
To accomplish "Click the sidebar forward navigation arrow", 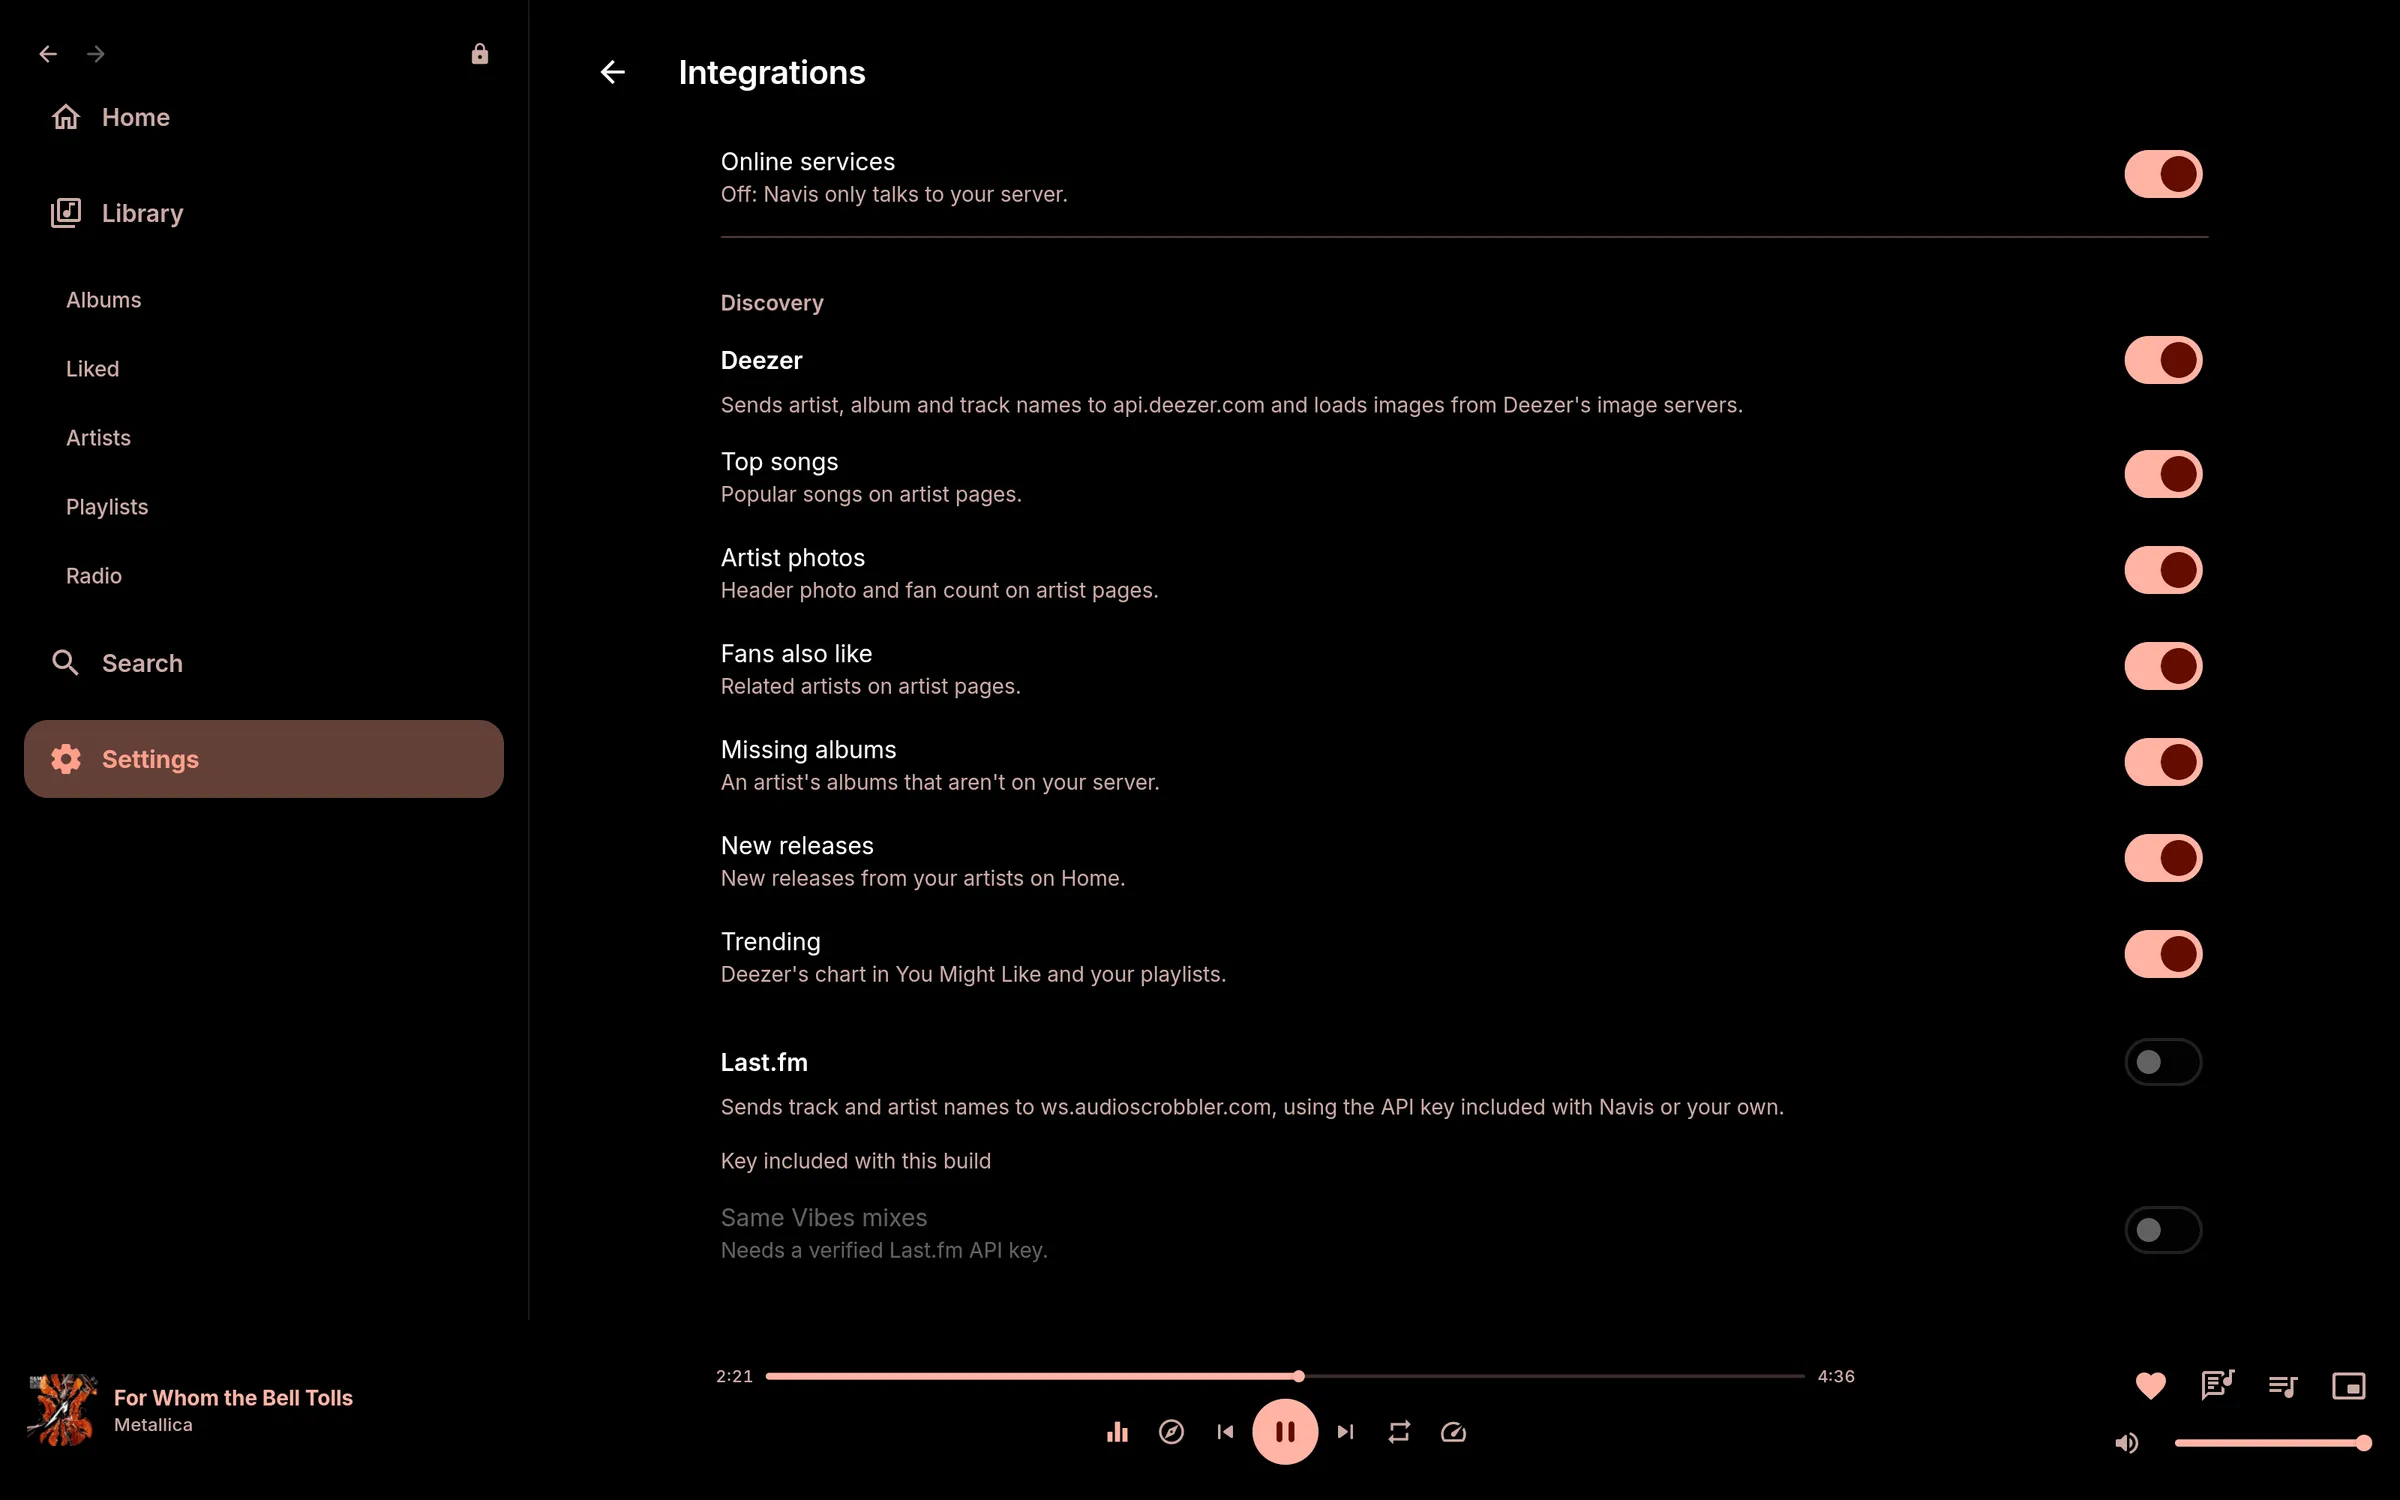I will pos(96,54).
